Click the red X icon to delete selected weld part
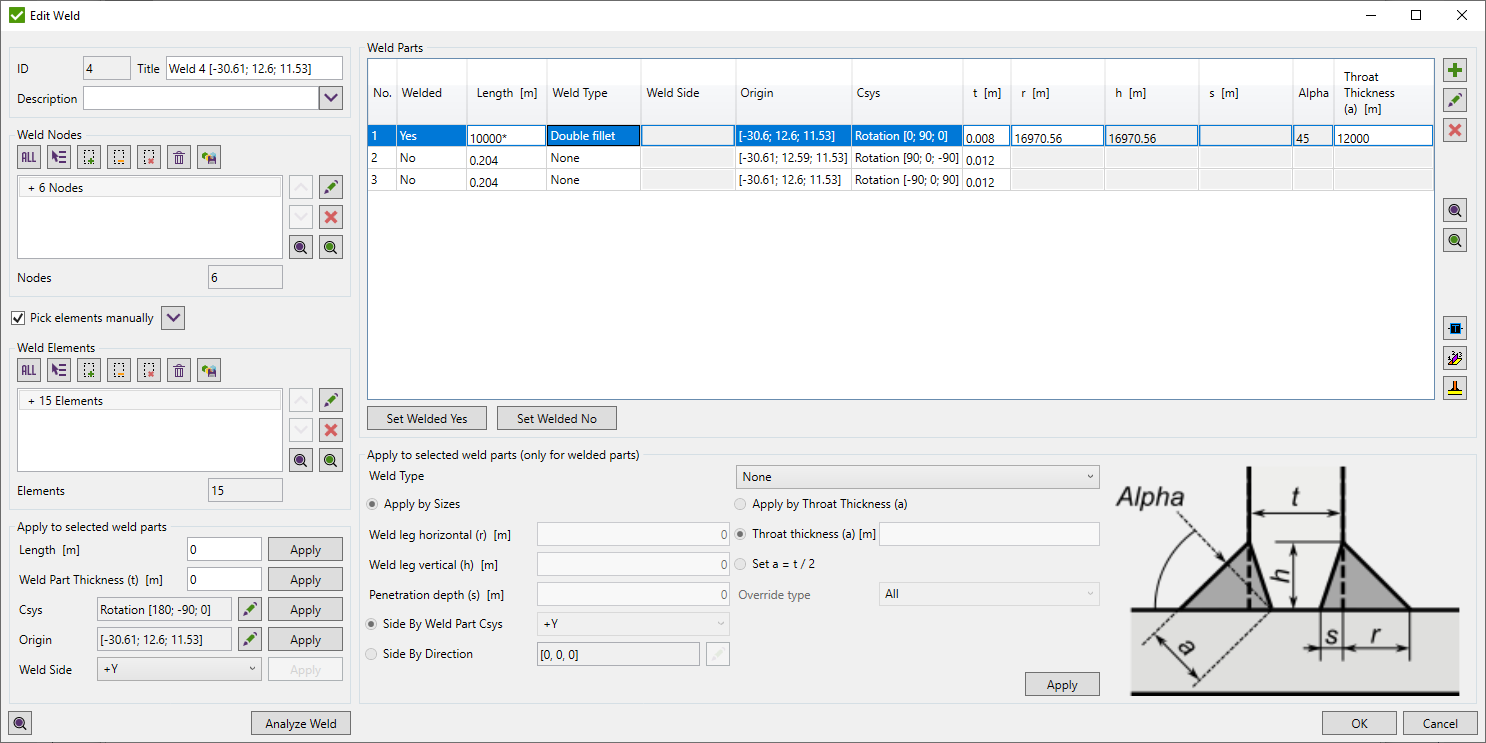 pyautogui.click(x=1455, y=129)
